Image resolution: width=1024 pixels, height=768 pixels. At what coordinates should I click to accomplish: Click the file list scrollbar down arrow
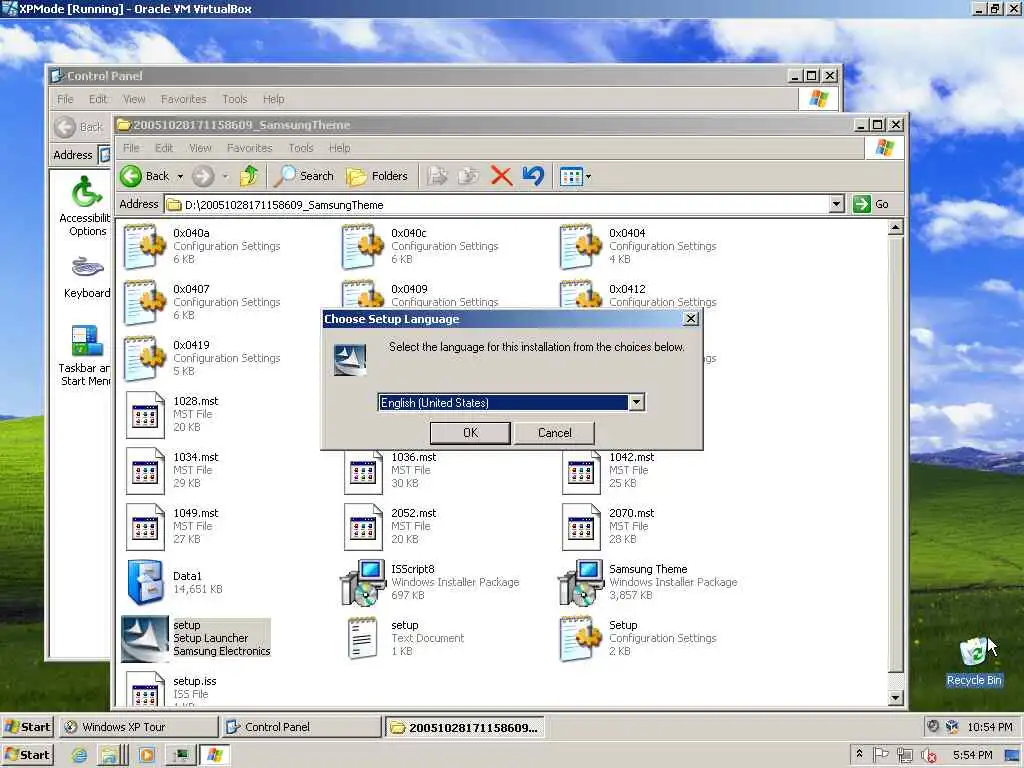point(895,697)
